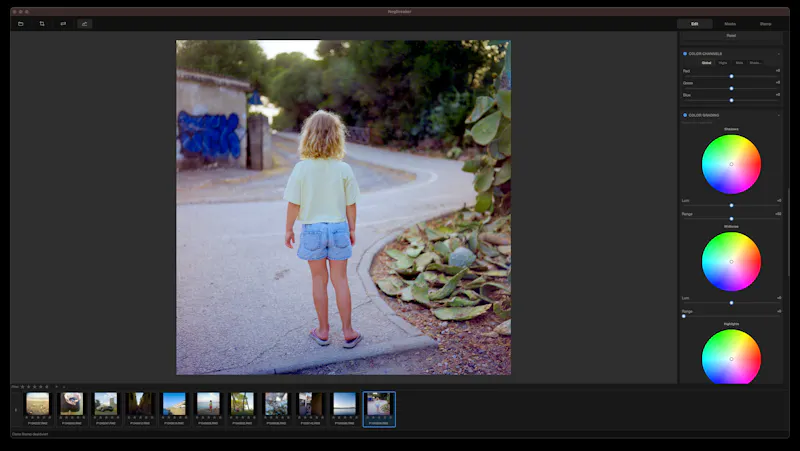Select the Global button in Color Channels

click(x=707, y=63)
